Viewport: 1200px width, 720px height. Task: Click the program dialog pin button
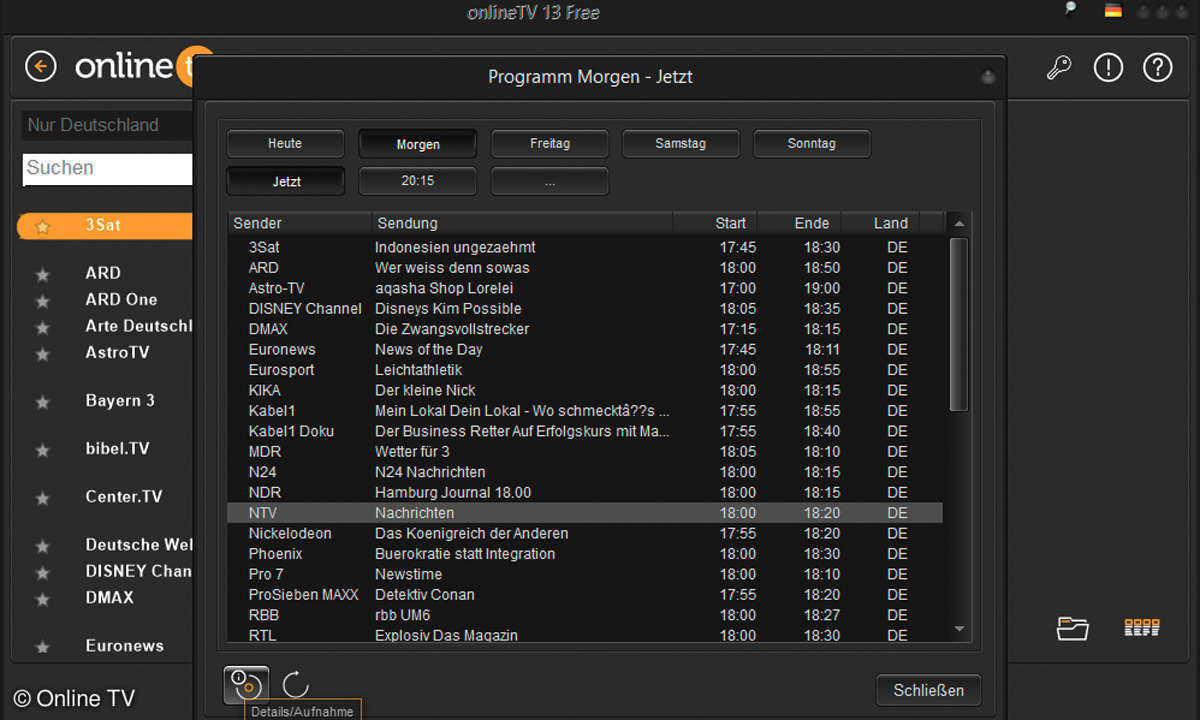point(988,77)
